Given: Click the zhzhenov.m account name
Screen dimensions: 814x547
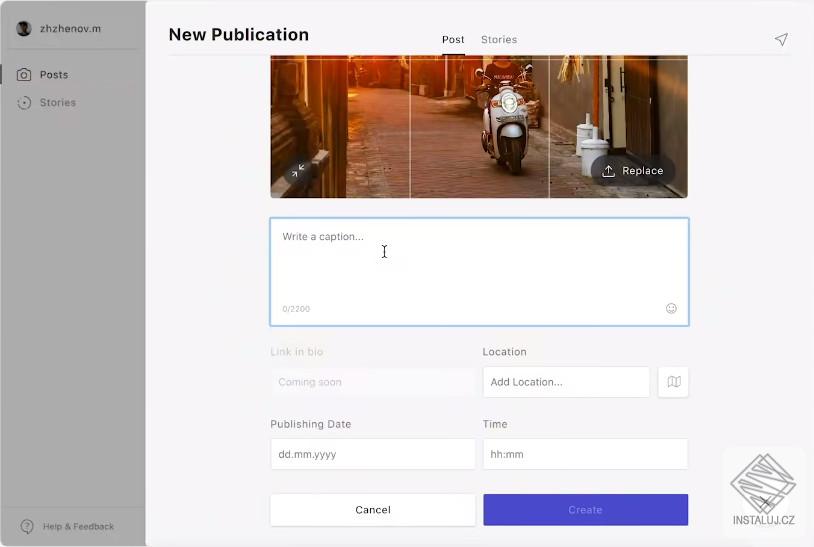Looking at the screenshot, I should [x=71, y=29].
